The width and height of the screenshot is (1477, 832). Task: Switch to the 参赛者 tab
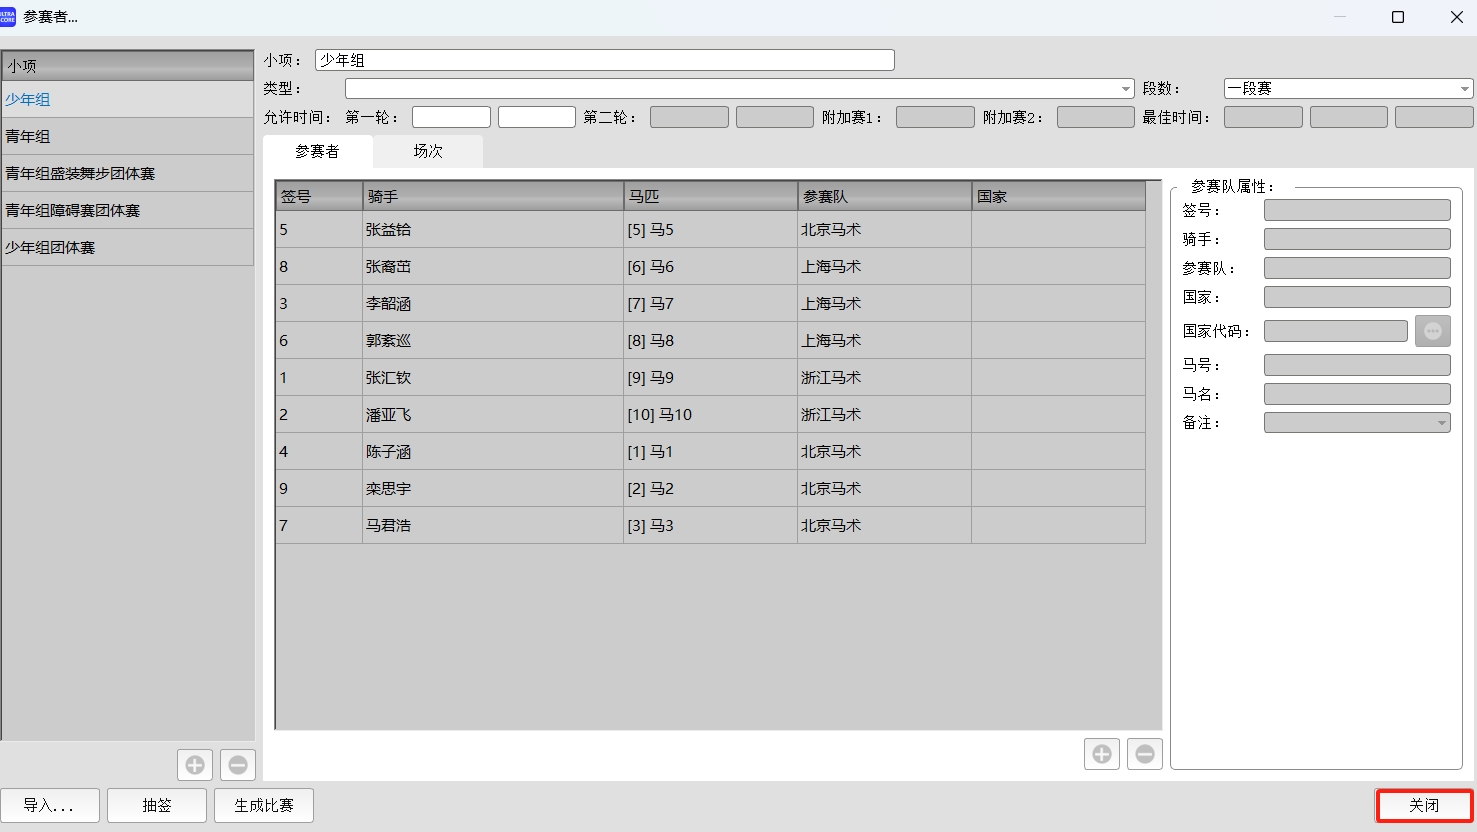click(x=317, y=151)
